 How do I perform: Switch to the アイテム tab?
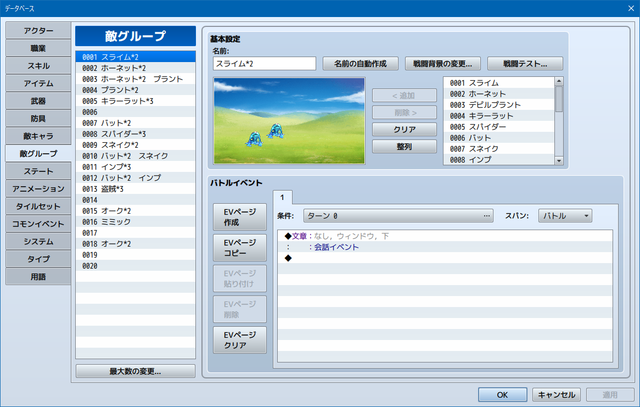(x=38, y=83)
